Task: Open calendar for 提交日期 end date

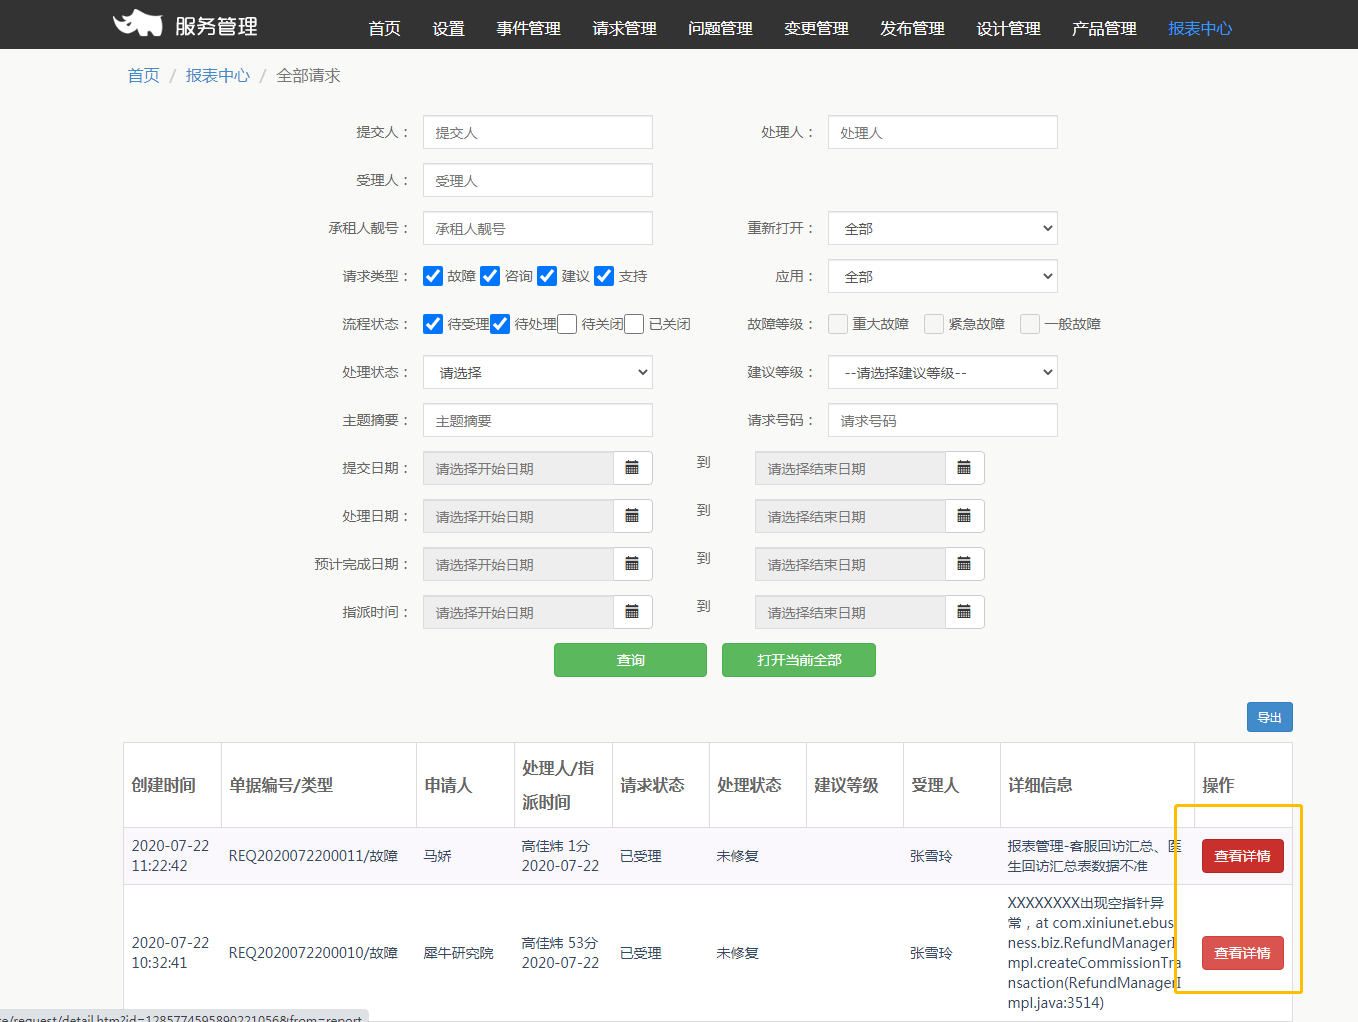Action: pyautogui.click(x=964, y=468)
